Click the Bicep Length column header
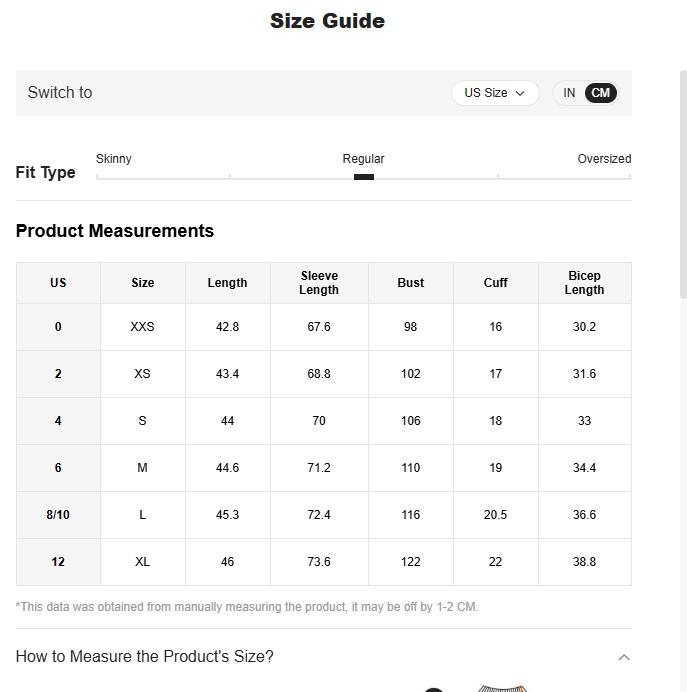 (x=584, y=283)
